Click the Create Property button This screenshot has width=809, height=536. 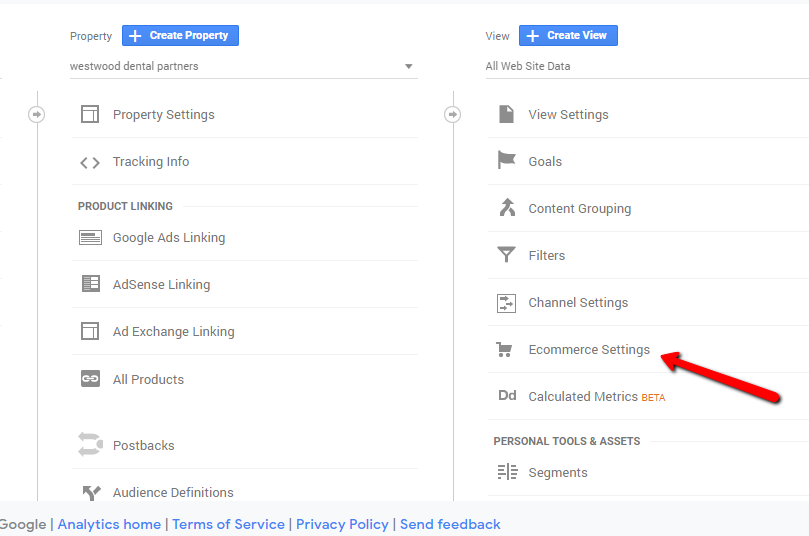tap(180, 36)
